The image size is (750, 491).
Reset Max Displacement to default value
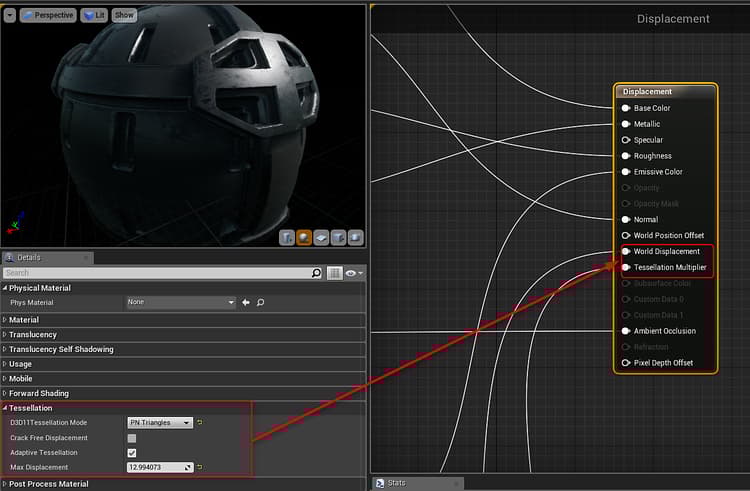pos(200,467)
